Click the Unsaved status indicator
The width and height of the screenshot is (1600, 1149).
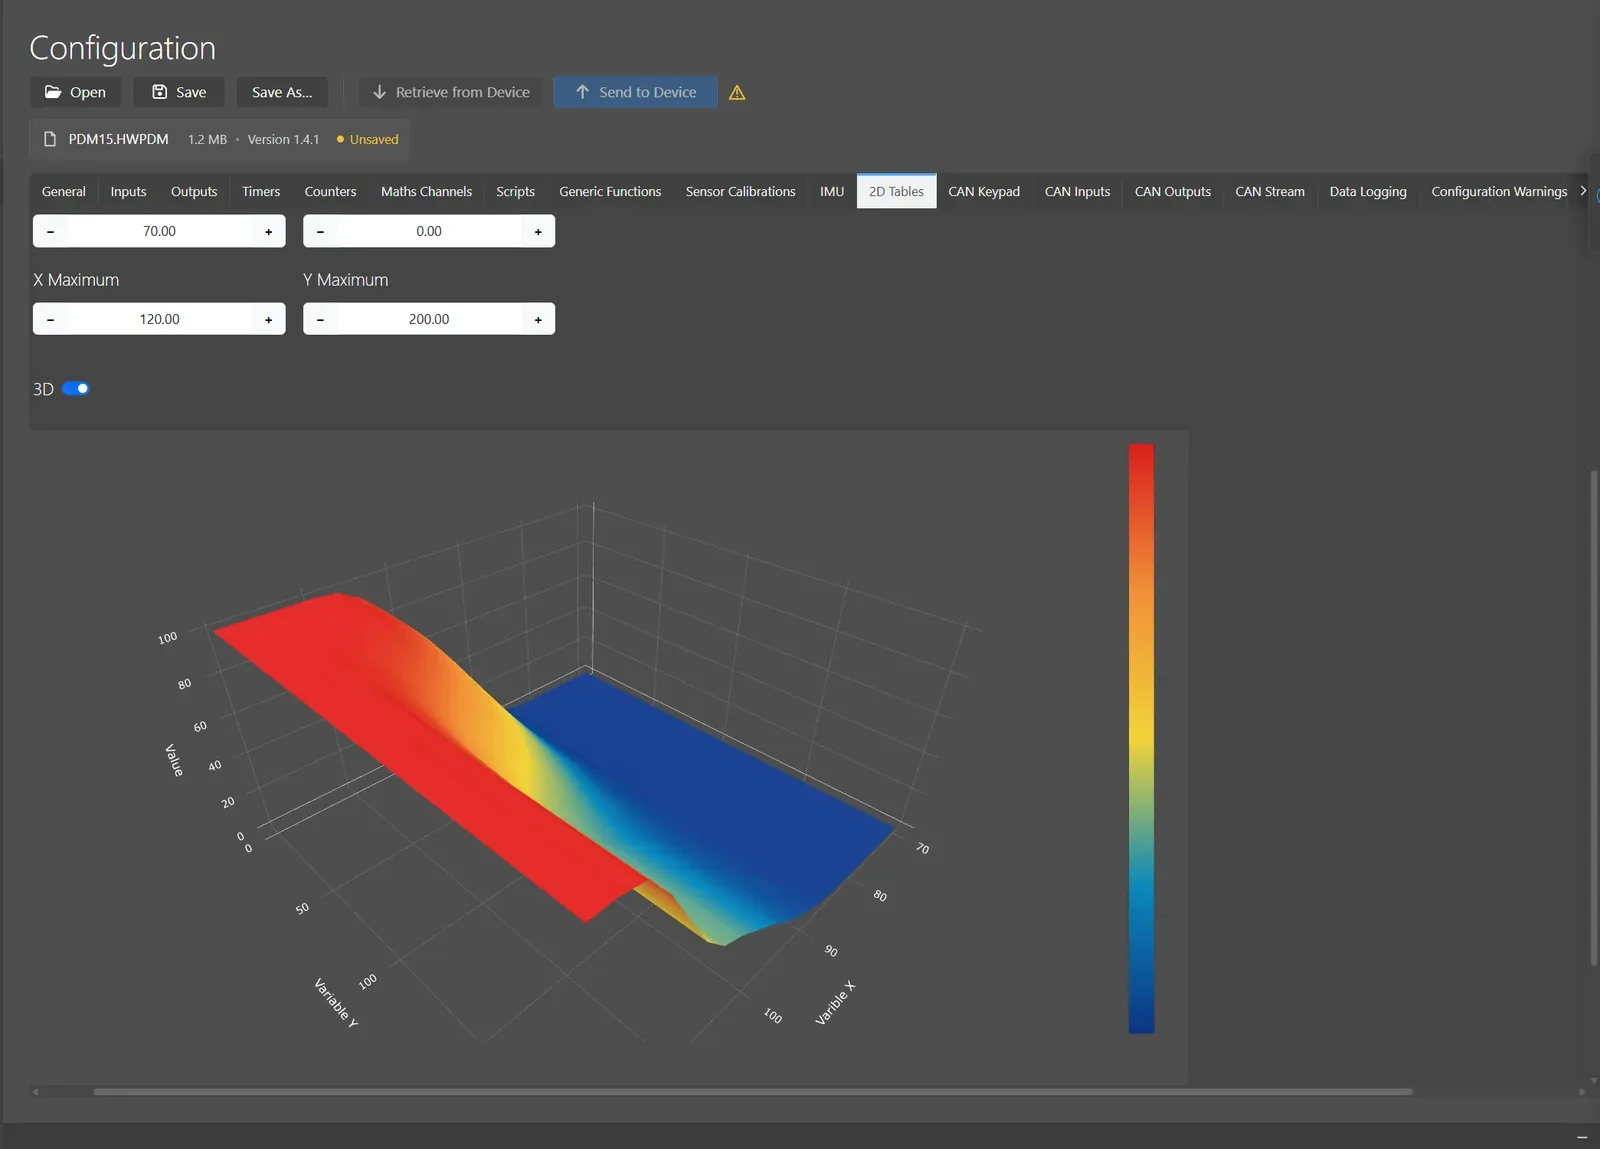(x=368, y=139)
